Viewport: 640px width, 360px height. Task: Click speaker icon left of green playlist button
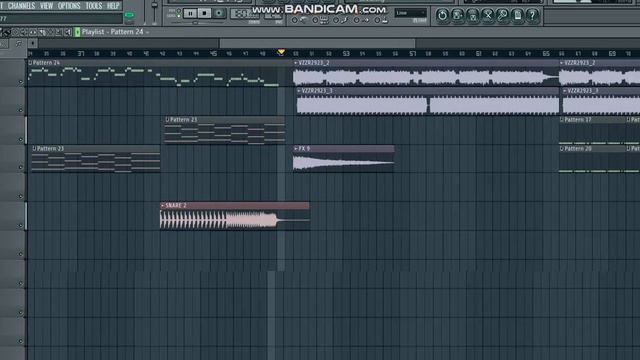click(68, 32)
